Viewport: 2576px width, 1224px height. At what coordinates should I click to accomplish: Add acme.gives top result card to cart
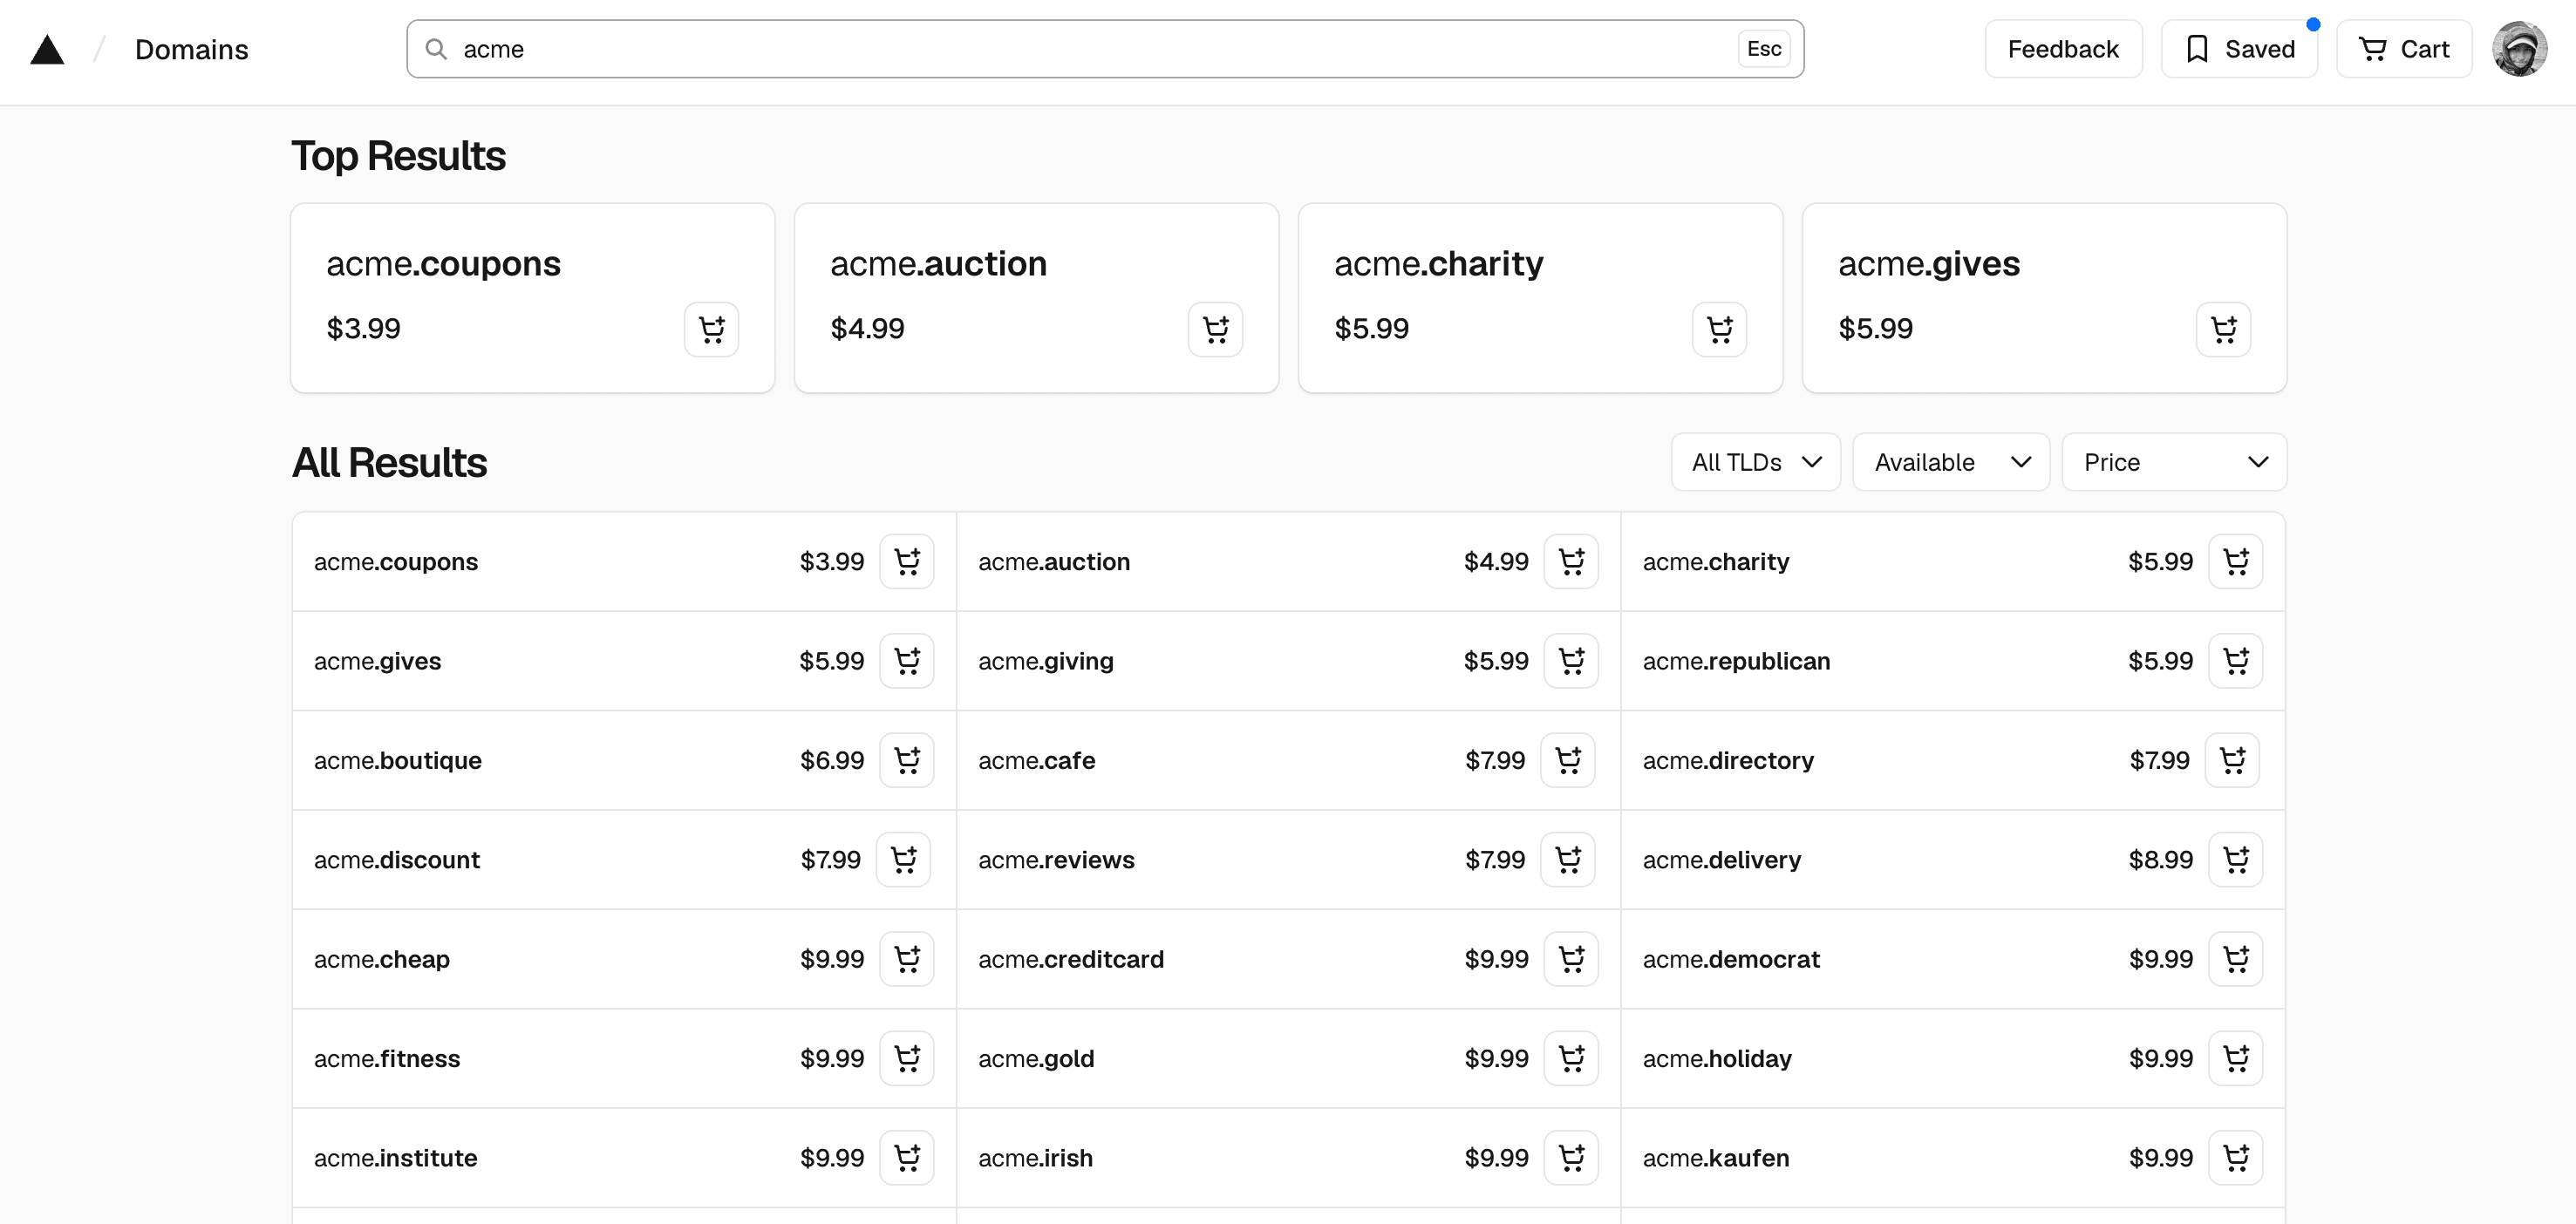point(2223,329)
